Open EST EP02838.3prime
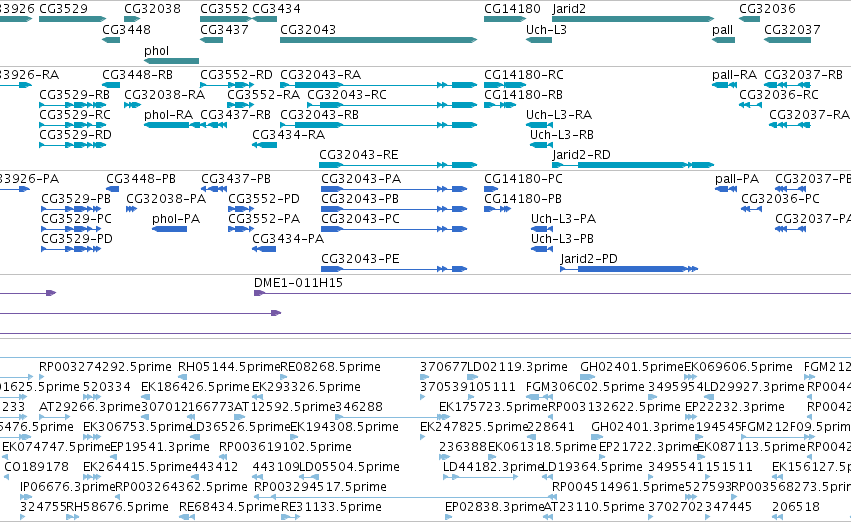This screenshot has height=522, width=851. (494, 507)
